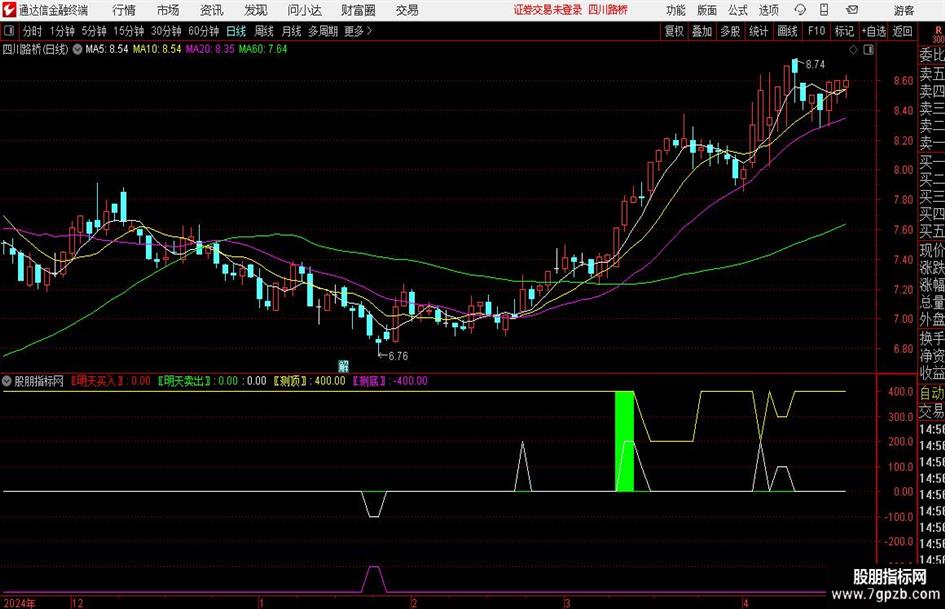Toggle the side panel icon at chart top-right

tap(868, 50)
